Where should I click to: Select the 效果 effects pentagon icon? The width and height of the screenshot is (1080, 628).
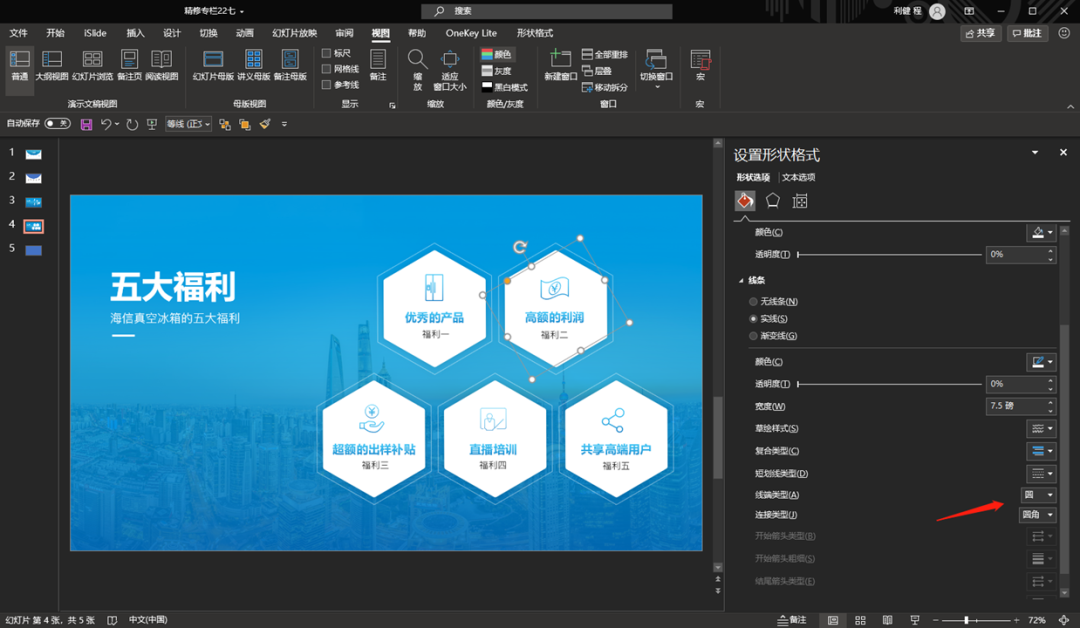coord(773,200)
